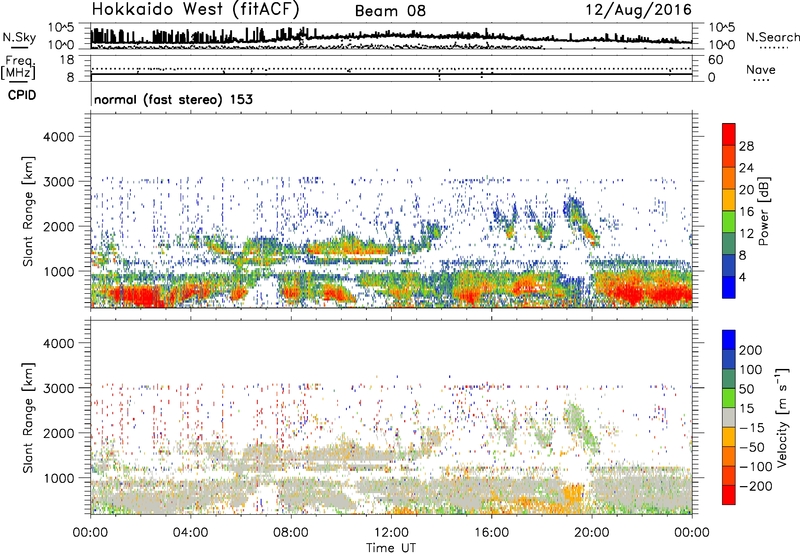The width and height of the screenshot is (800, 554).
Task: Select 'normal (fast stereo) 153' text
Action: (x=173, y=99)
